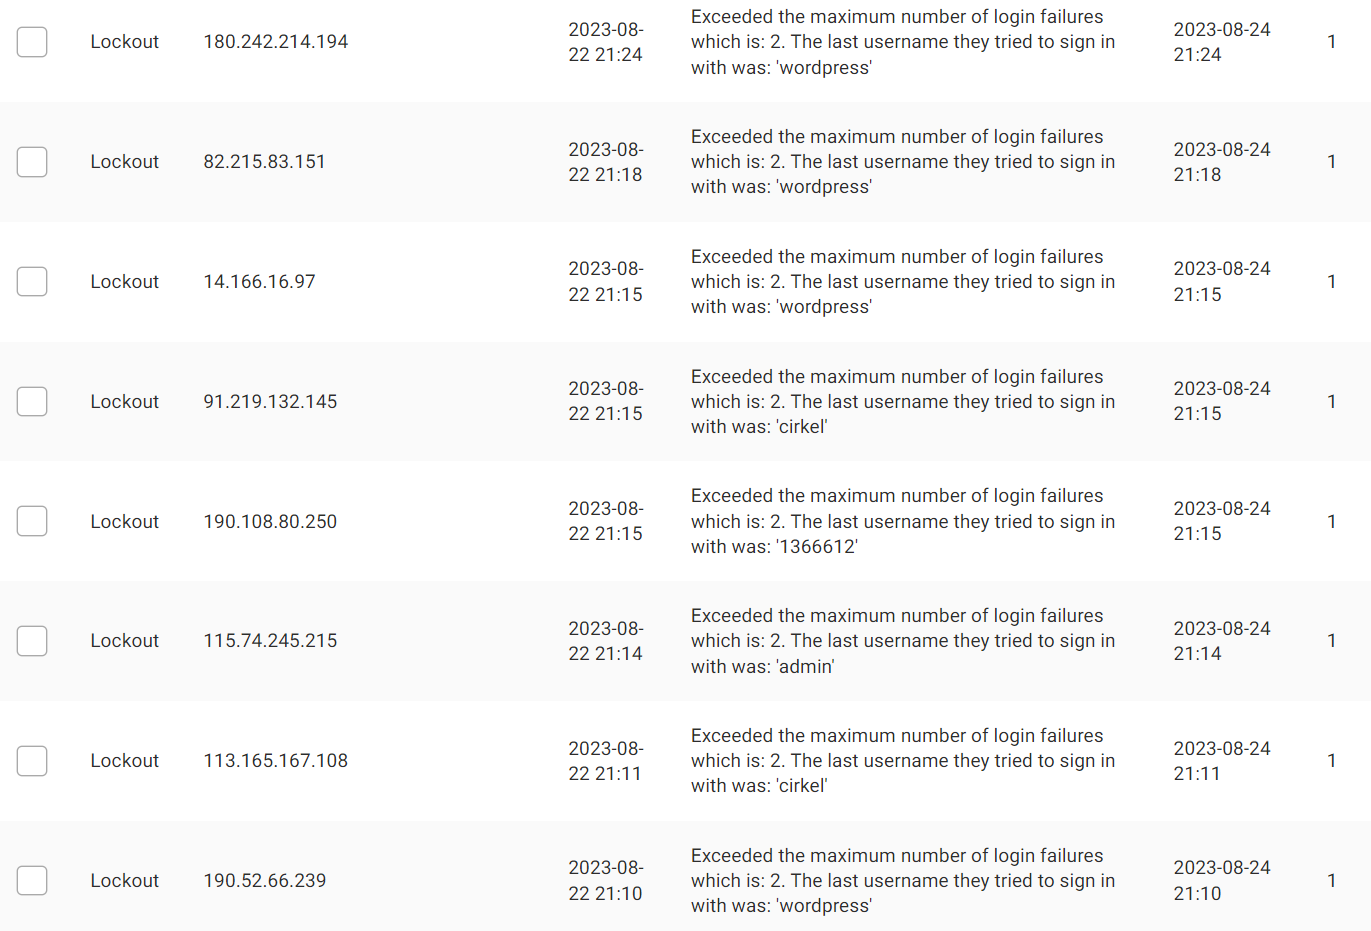Check the box next to 113.165.167.108

32,761
